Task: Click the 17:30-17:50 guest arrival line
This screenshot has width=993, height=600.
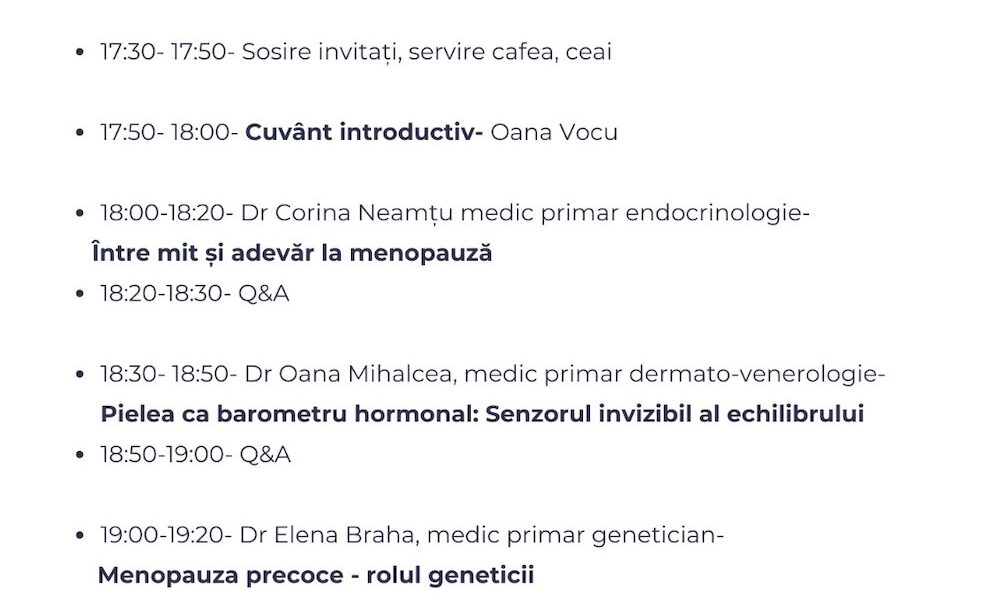Action: pyautogui.click(x=355, y=52)
